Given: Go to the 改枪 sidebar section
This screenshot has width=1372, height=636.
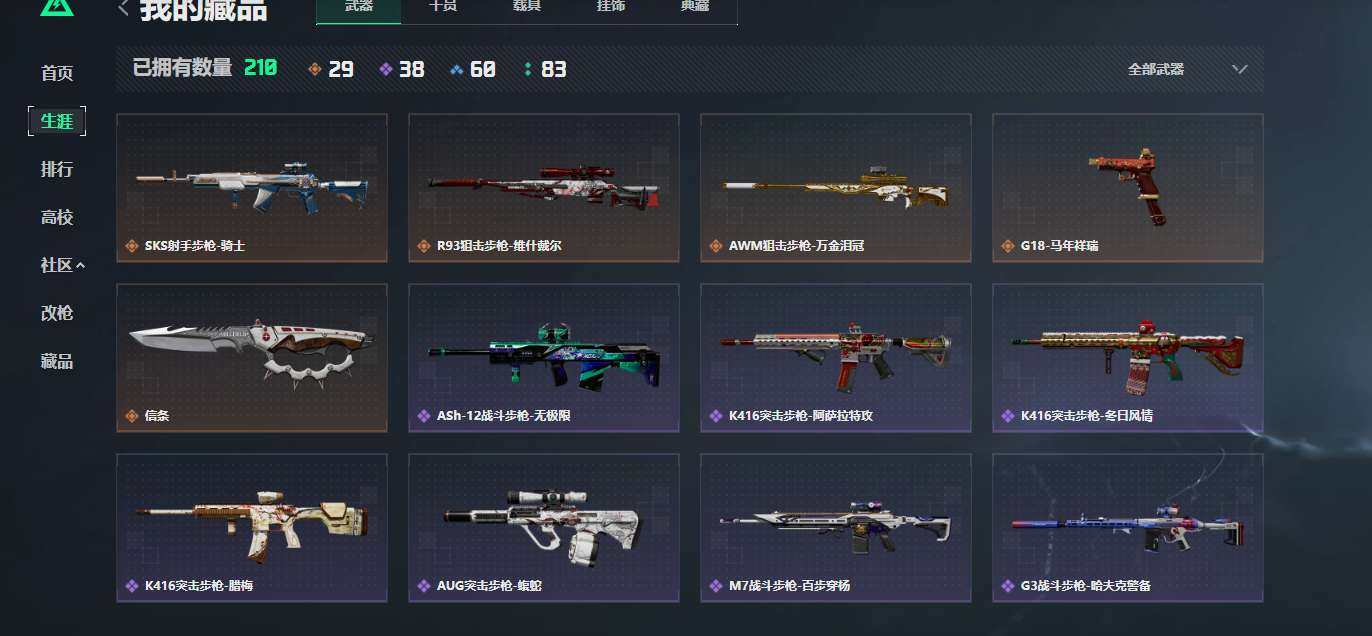Looking at the screenshot, I should pos(57,313).
